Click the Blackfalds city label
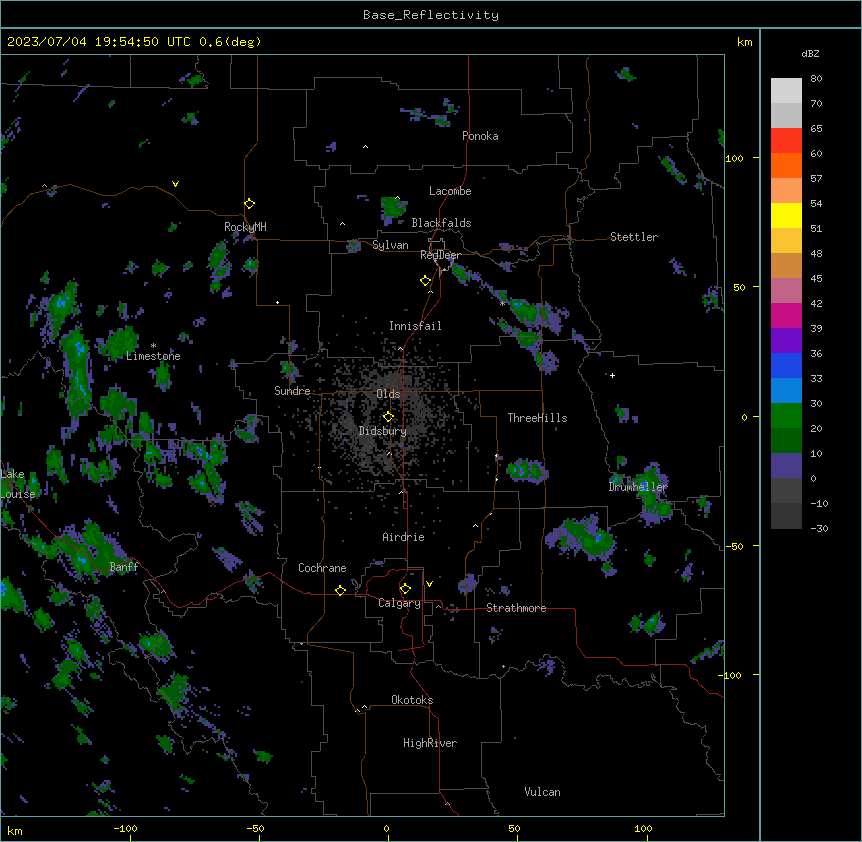This screenshot has height=842, width=862. (x=441, y=223)
